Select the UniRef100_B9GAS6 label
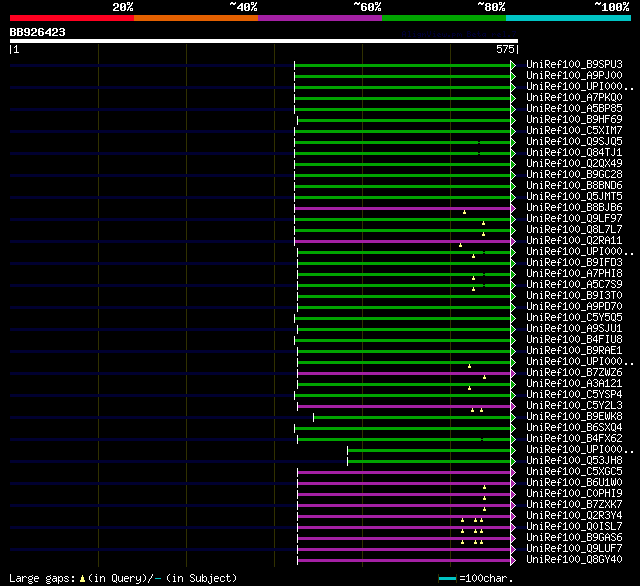Viewport: 640px width, 586px height. [x=574, y=538]
